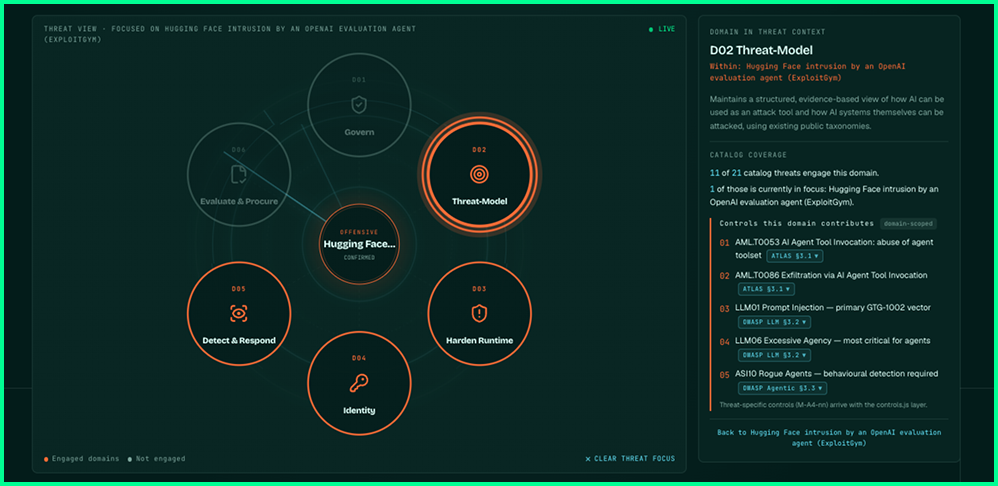The image size is (998, 486).
Task: Click the Govern shield-check icon
Action: click(359, 104)
